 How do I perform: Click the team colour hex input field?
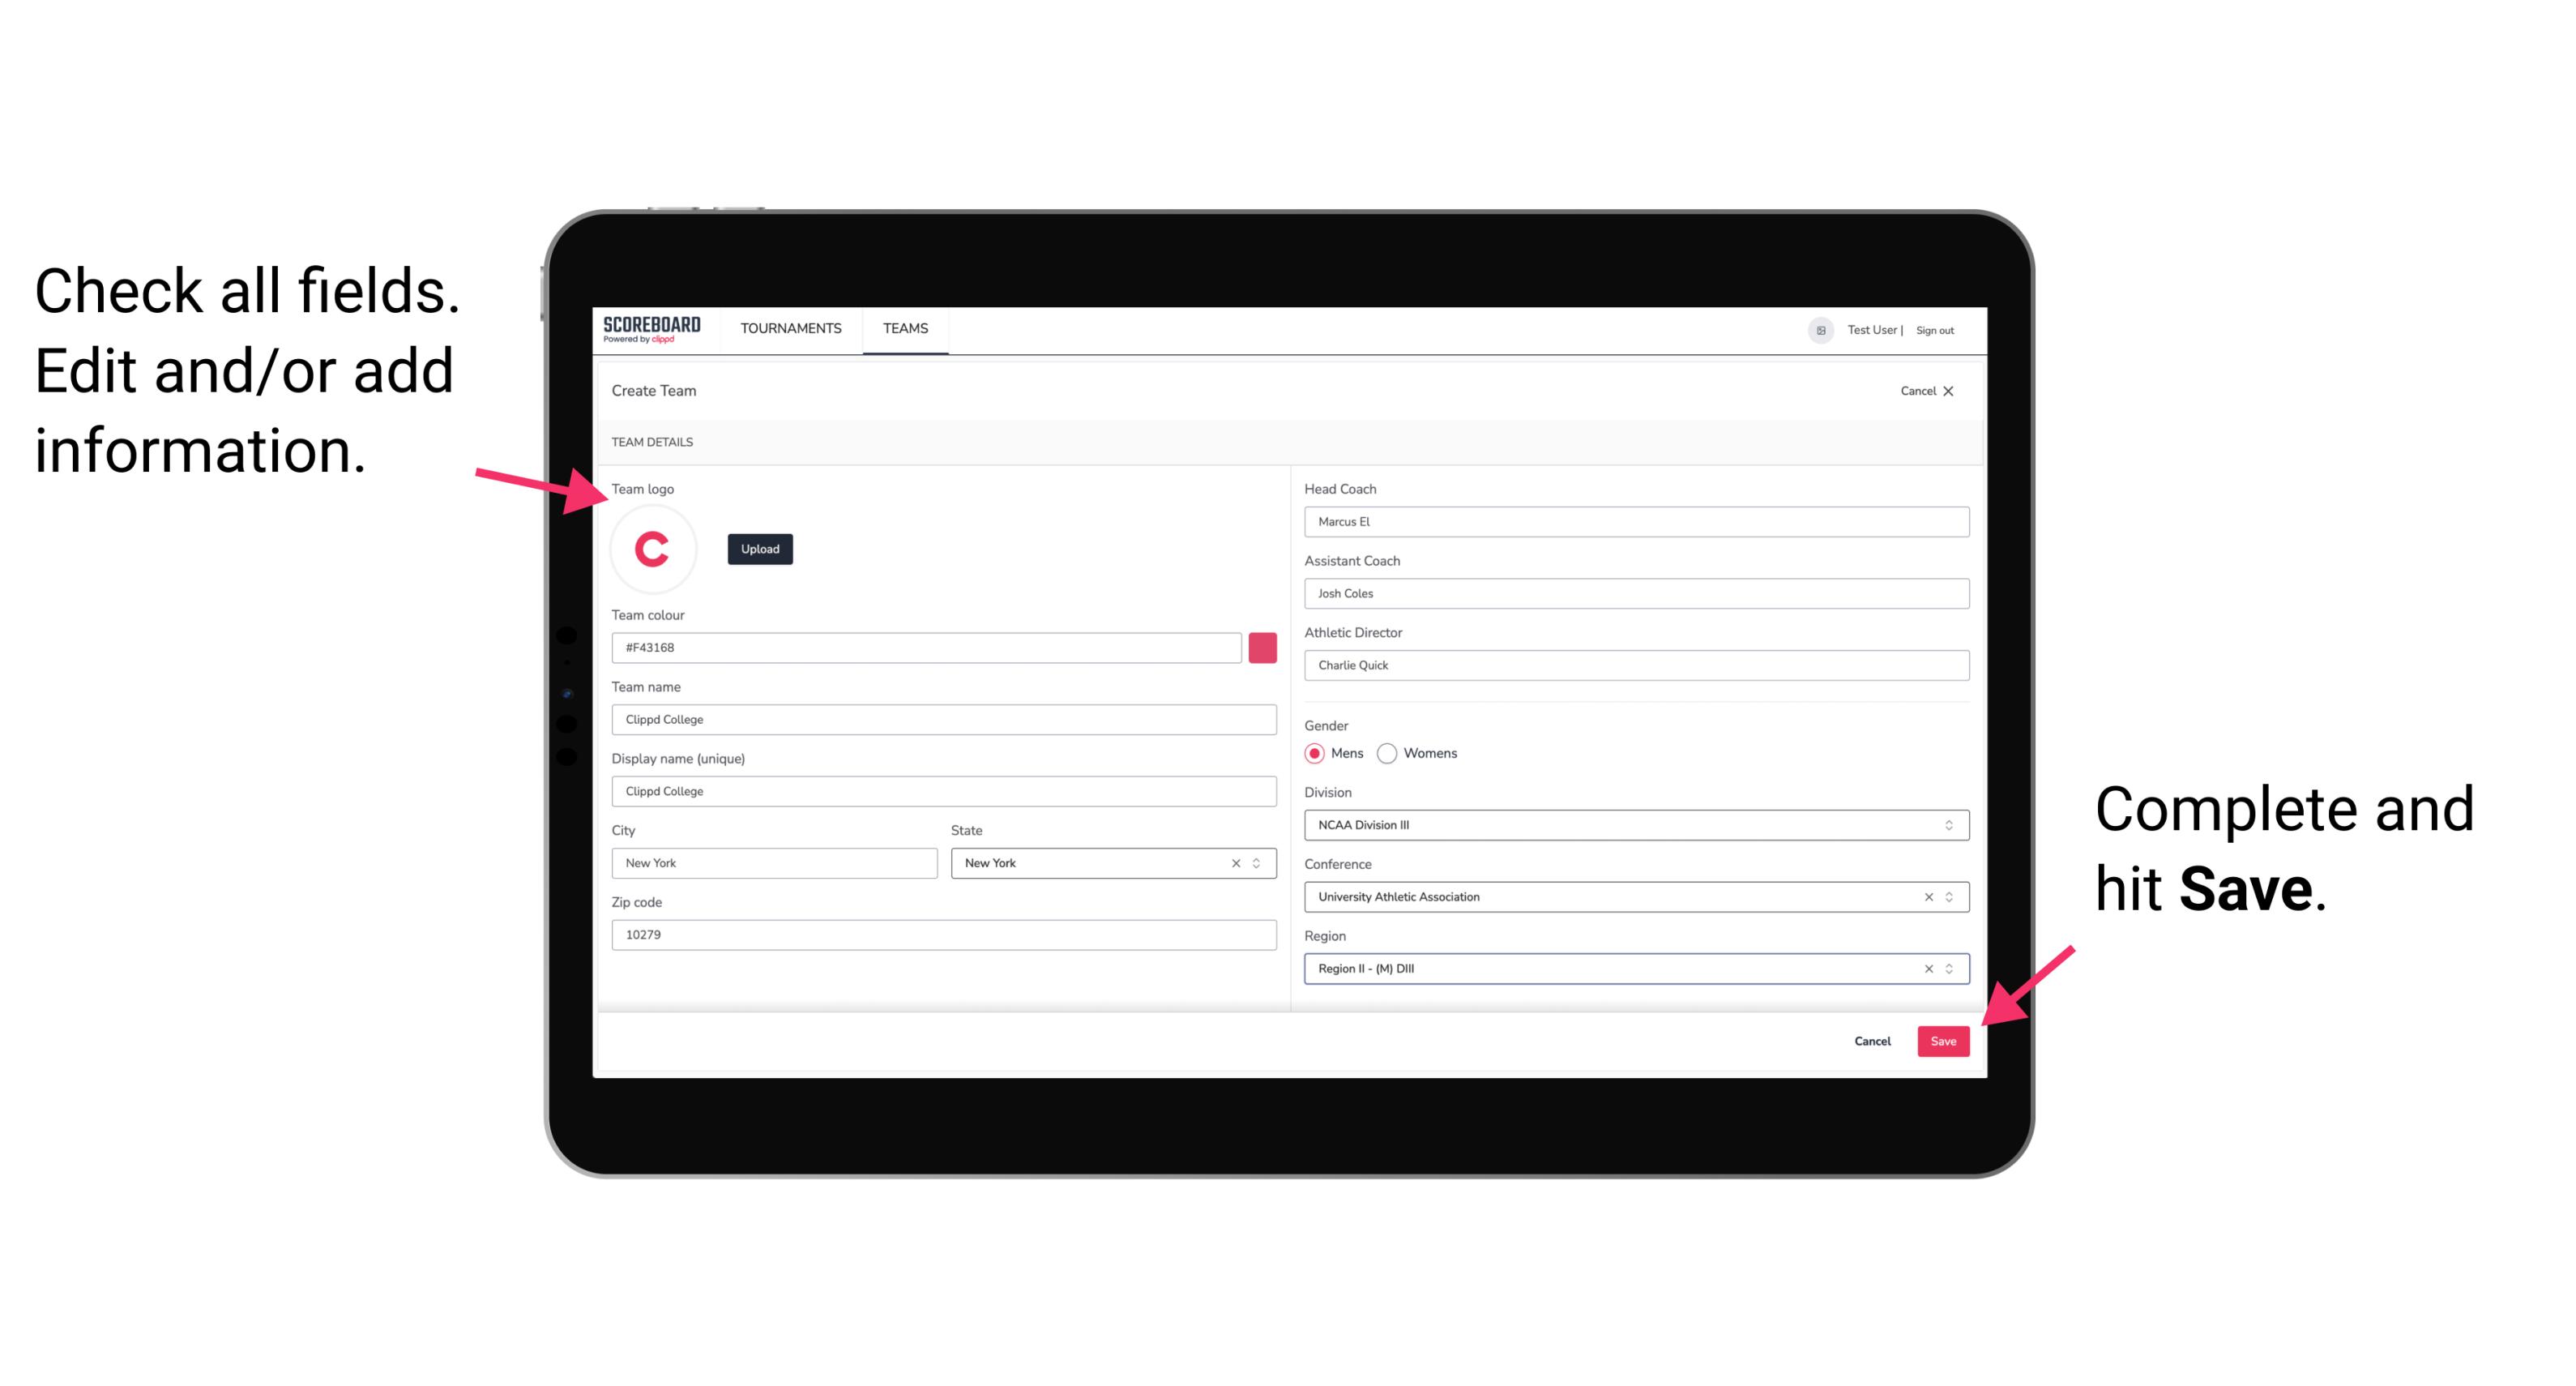coord(926,647)
